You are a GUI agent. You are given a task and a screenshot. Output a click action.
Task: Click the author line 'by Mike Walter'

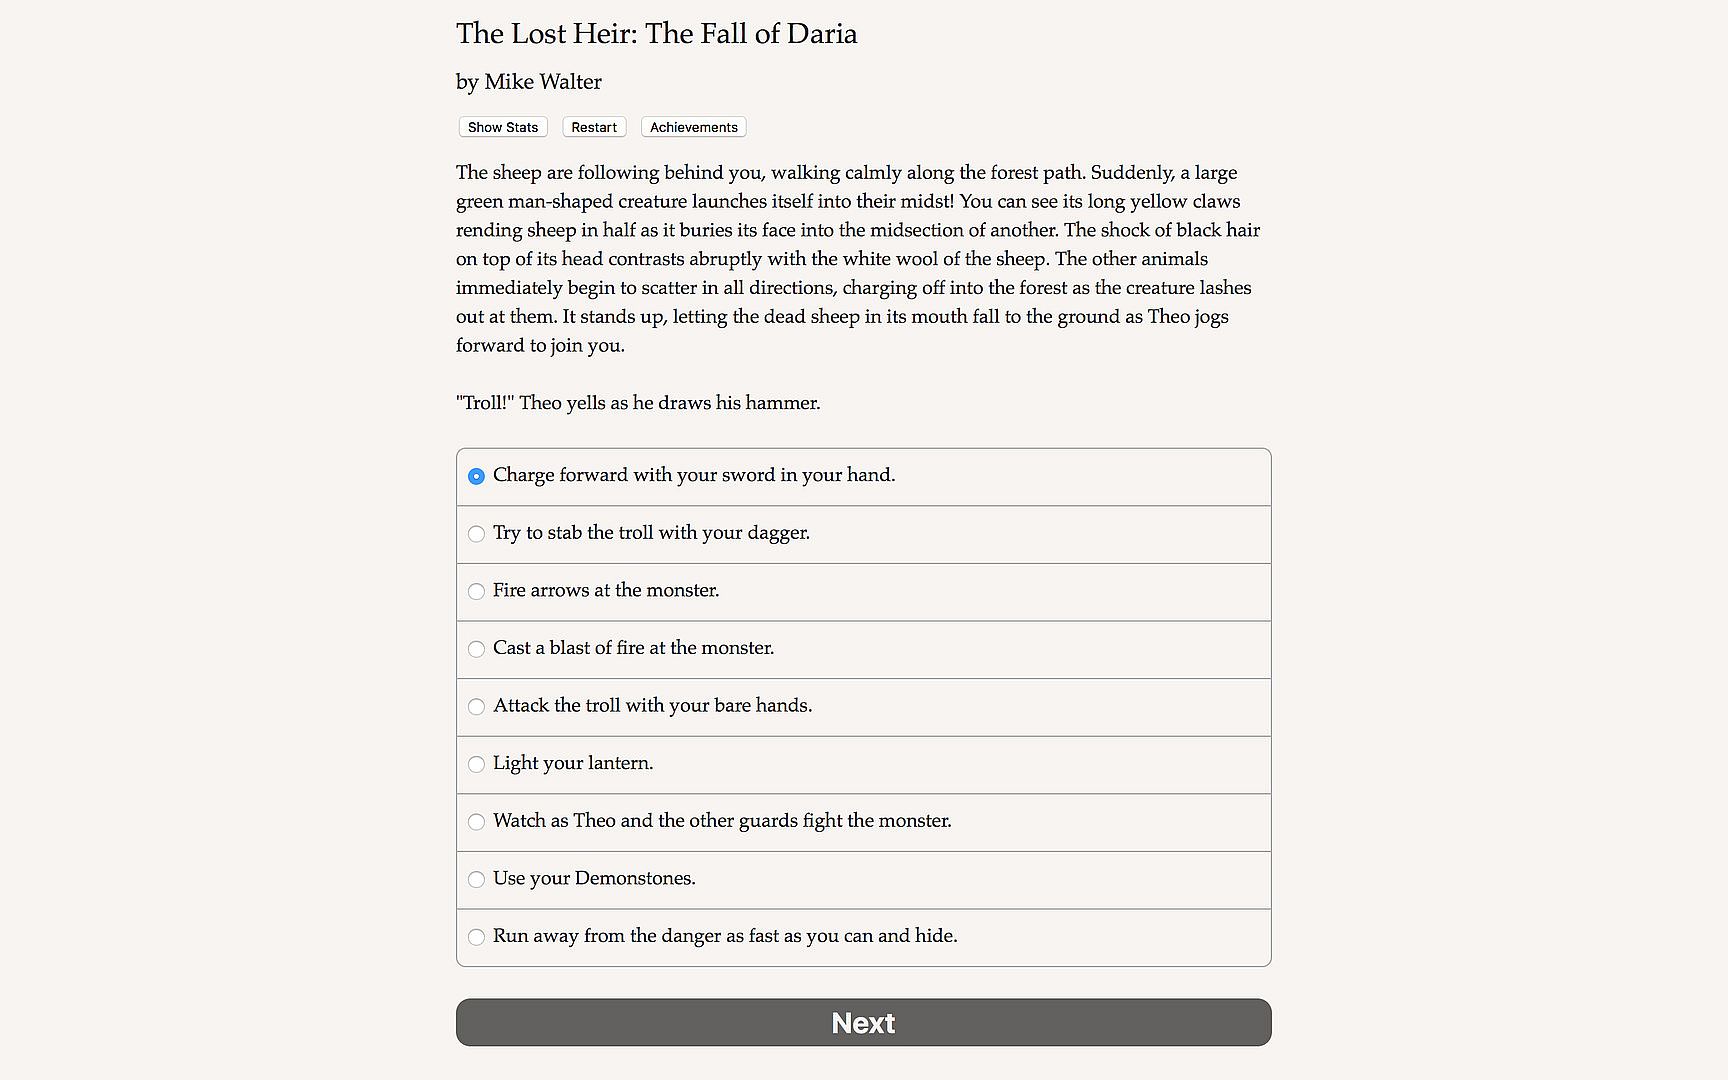pyautogui.click(x=529, y=82)
